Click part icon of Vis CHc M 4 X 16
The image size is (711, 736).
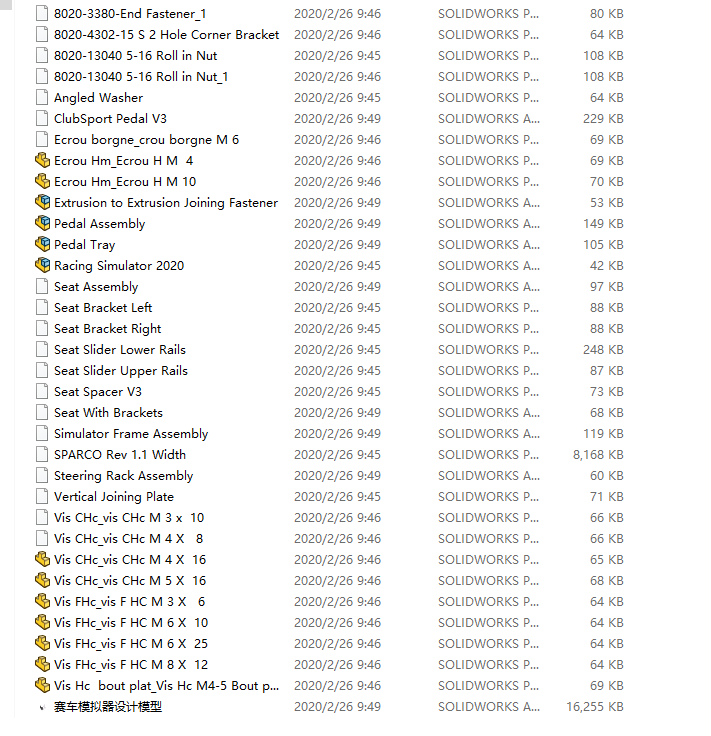[x=42, y=560]
